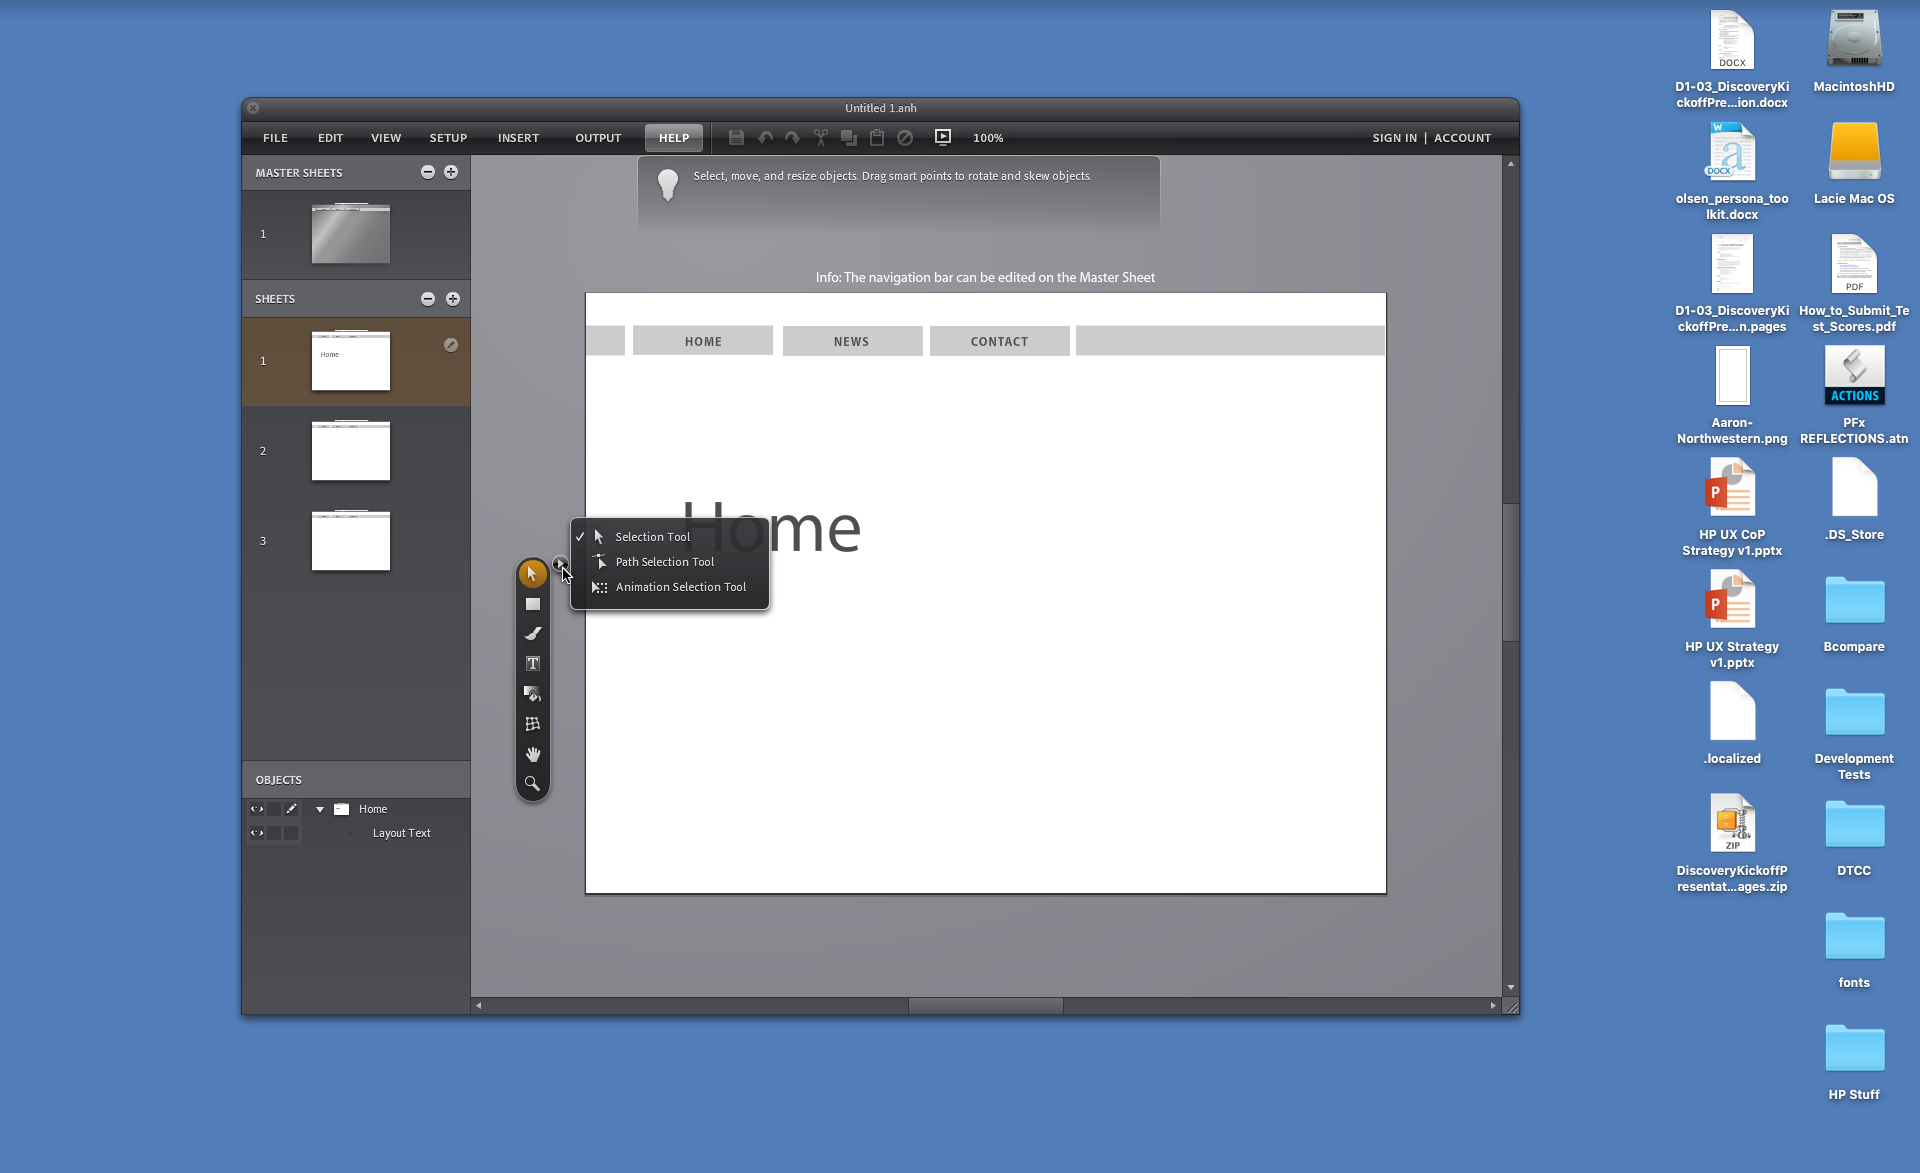
Task: Select sheet 2 thumbnail
Action: pyautogui.click(x=350, y=451)
